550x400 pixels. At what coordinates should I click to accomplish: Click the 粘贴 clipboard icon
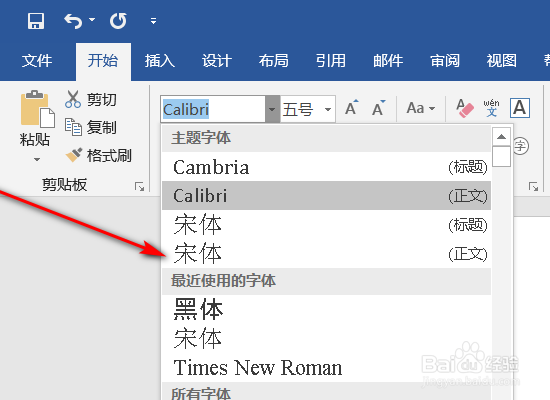37,109
